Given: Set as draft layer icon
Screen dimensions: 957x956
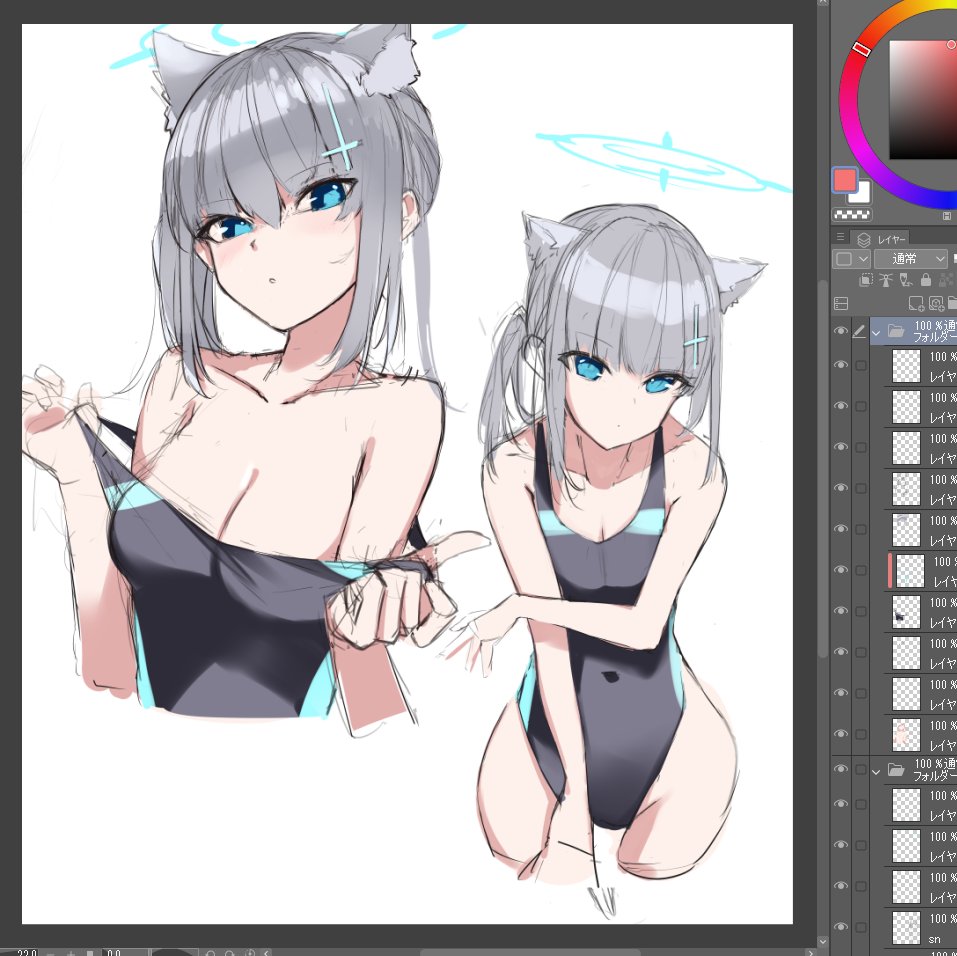Looking at the screenshot, I should coord(906,280).
